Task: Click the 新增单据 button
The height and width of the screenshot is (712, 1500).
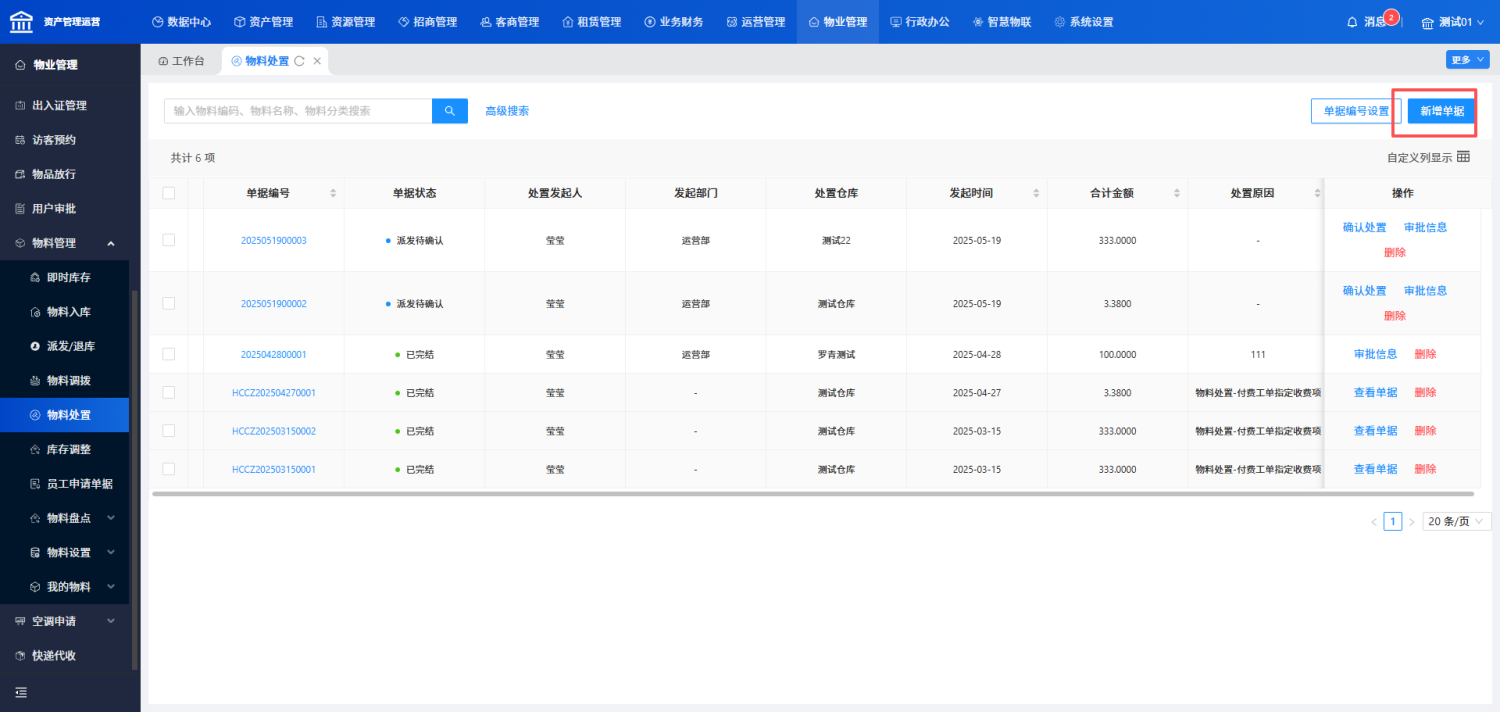Action: tap(1442, 111)
